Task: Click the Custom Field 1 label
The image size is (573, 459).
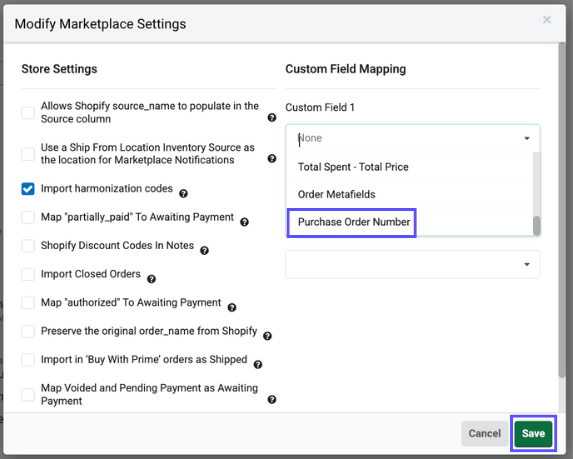Action: click(320, 107)
